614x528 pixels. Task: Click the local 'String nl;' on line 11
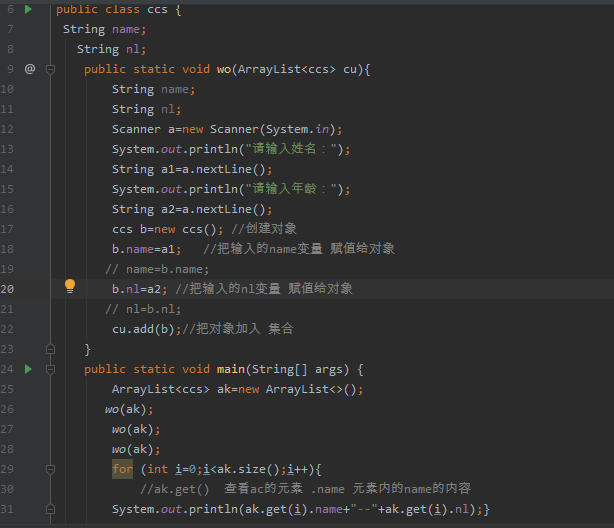(x=146, y=109)
